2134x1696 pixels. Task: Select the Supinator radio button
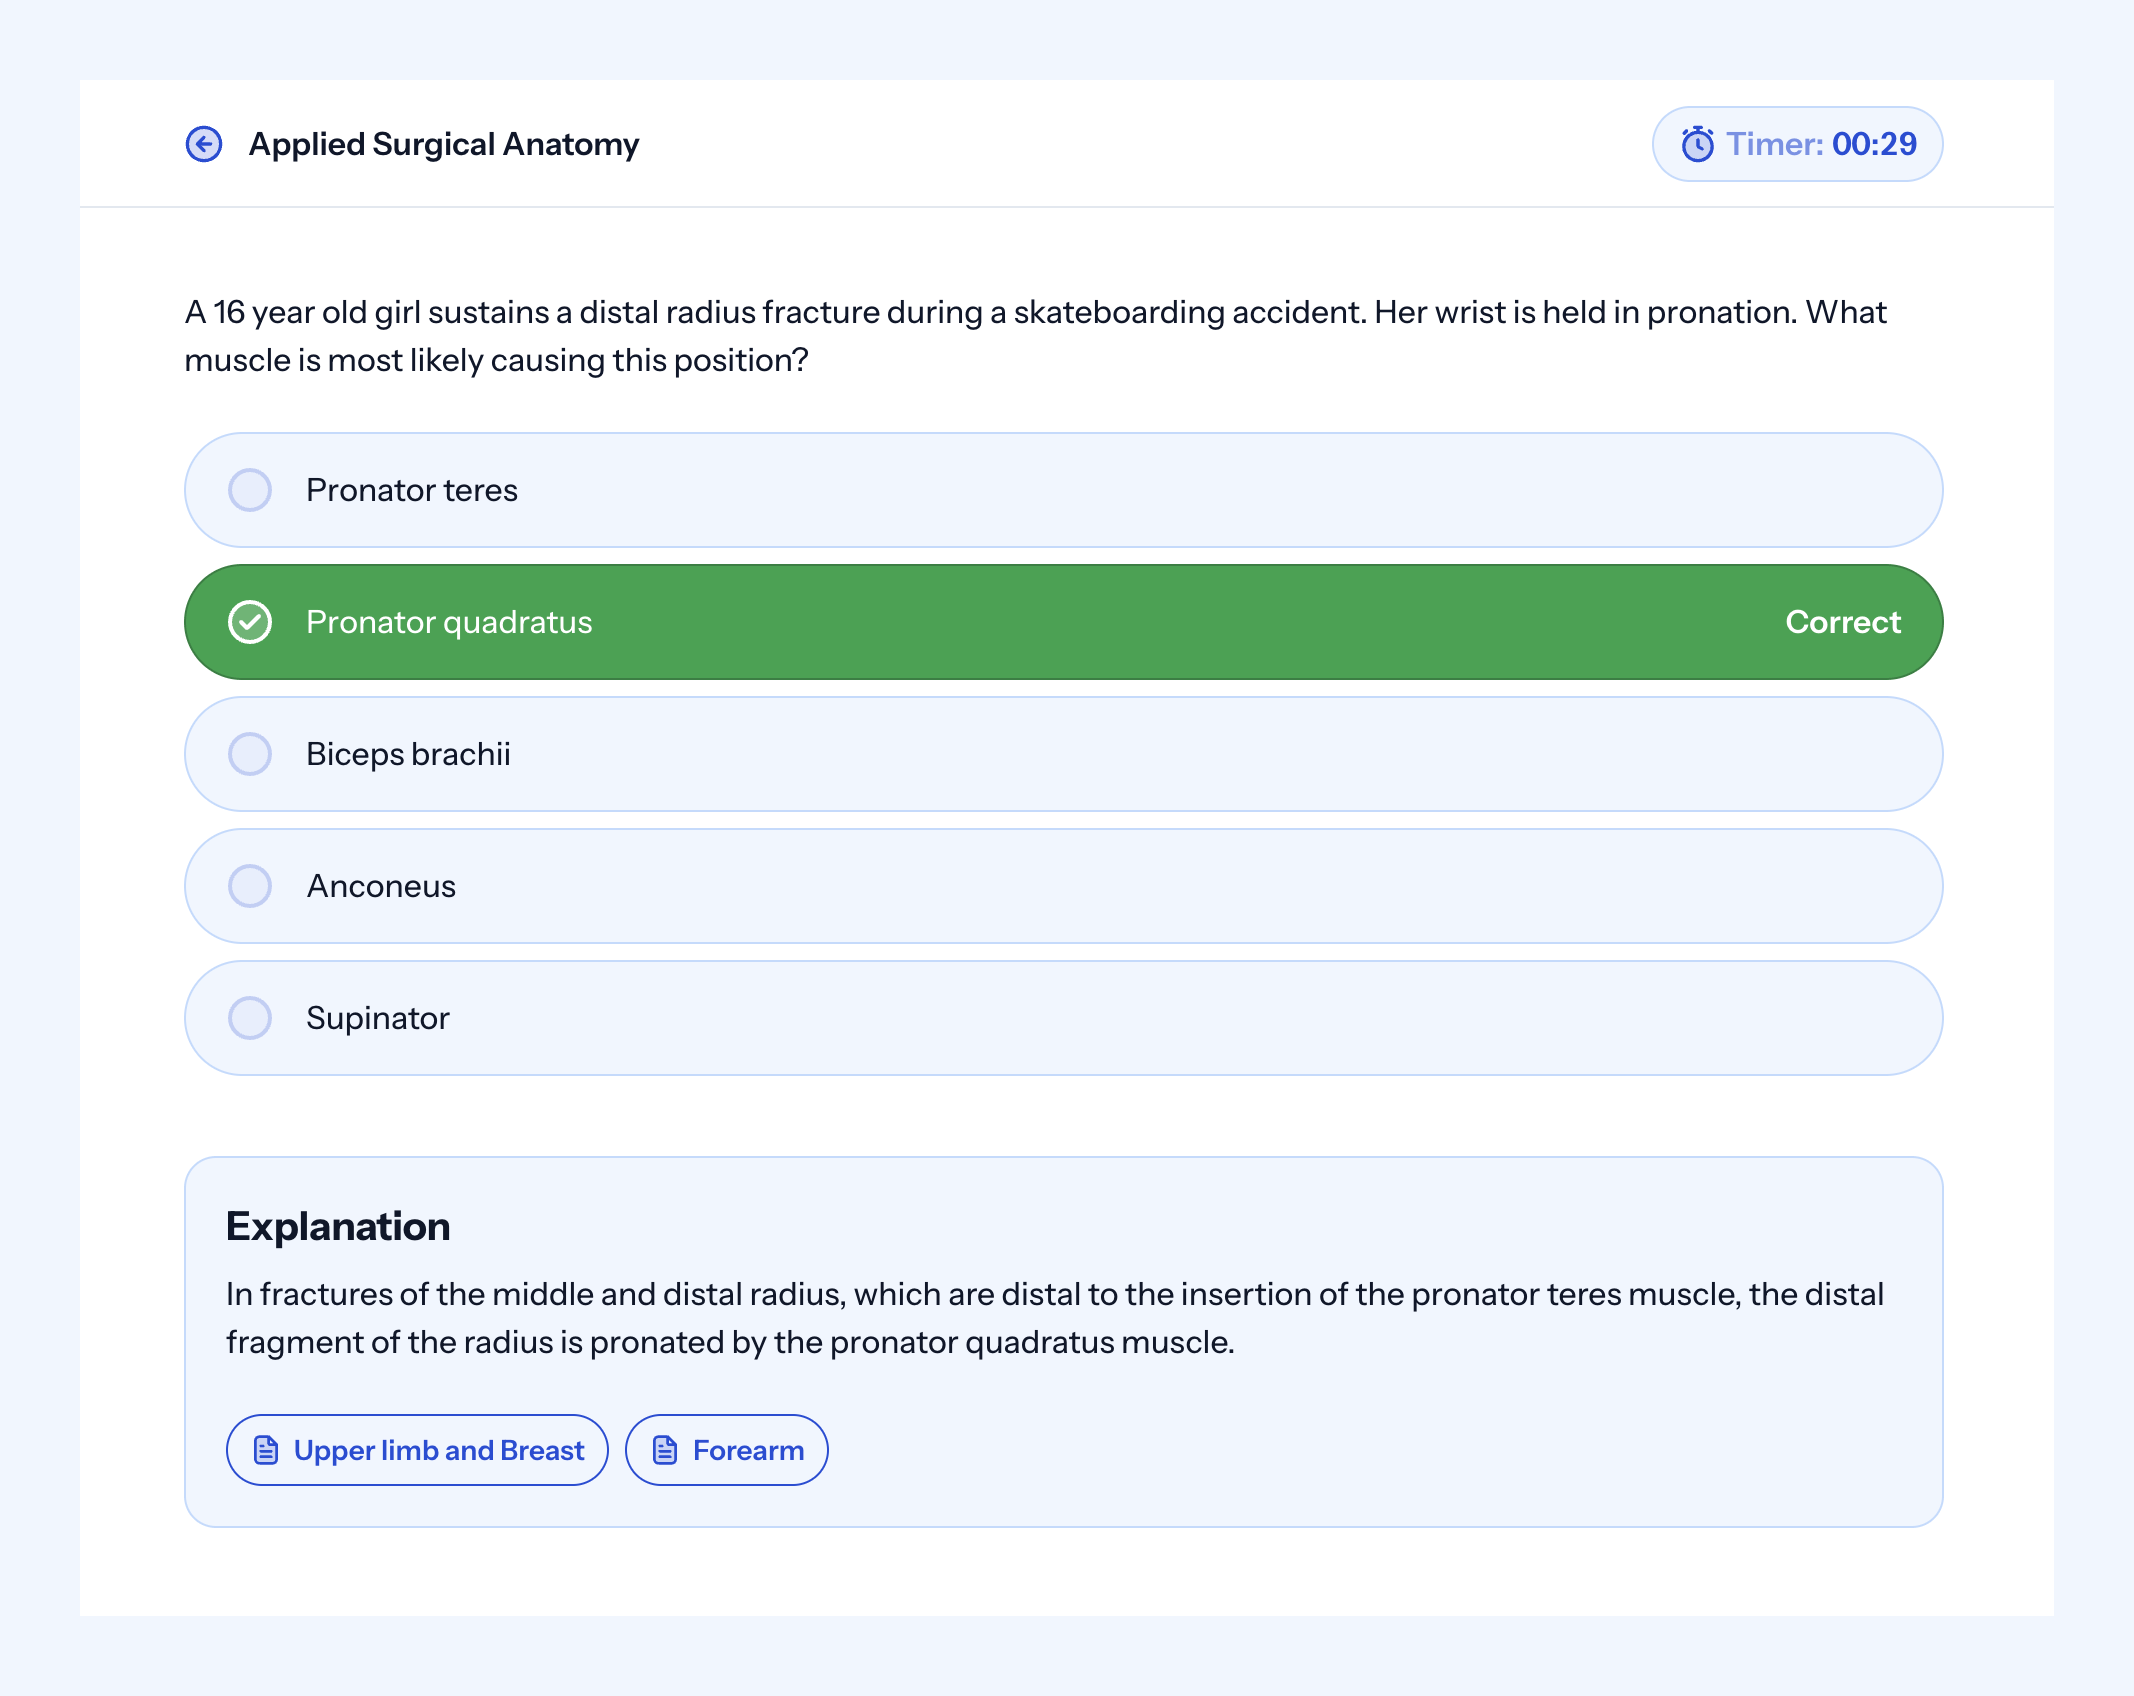pos(250,1018)
